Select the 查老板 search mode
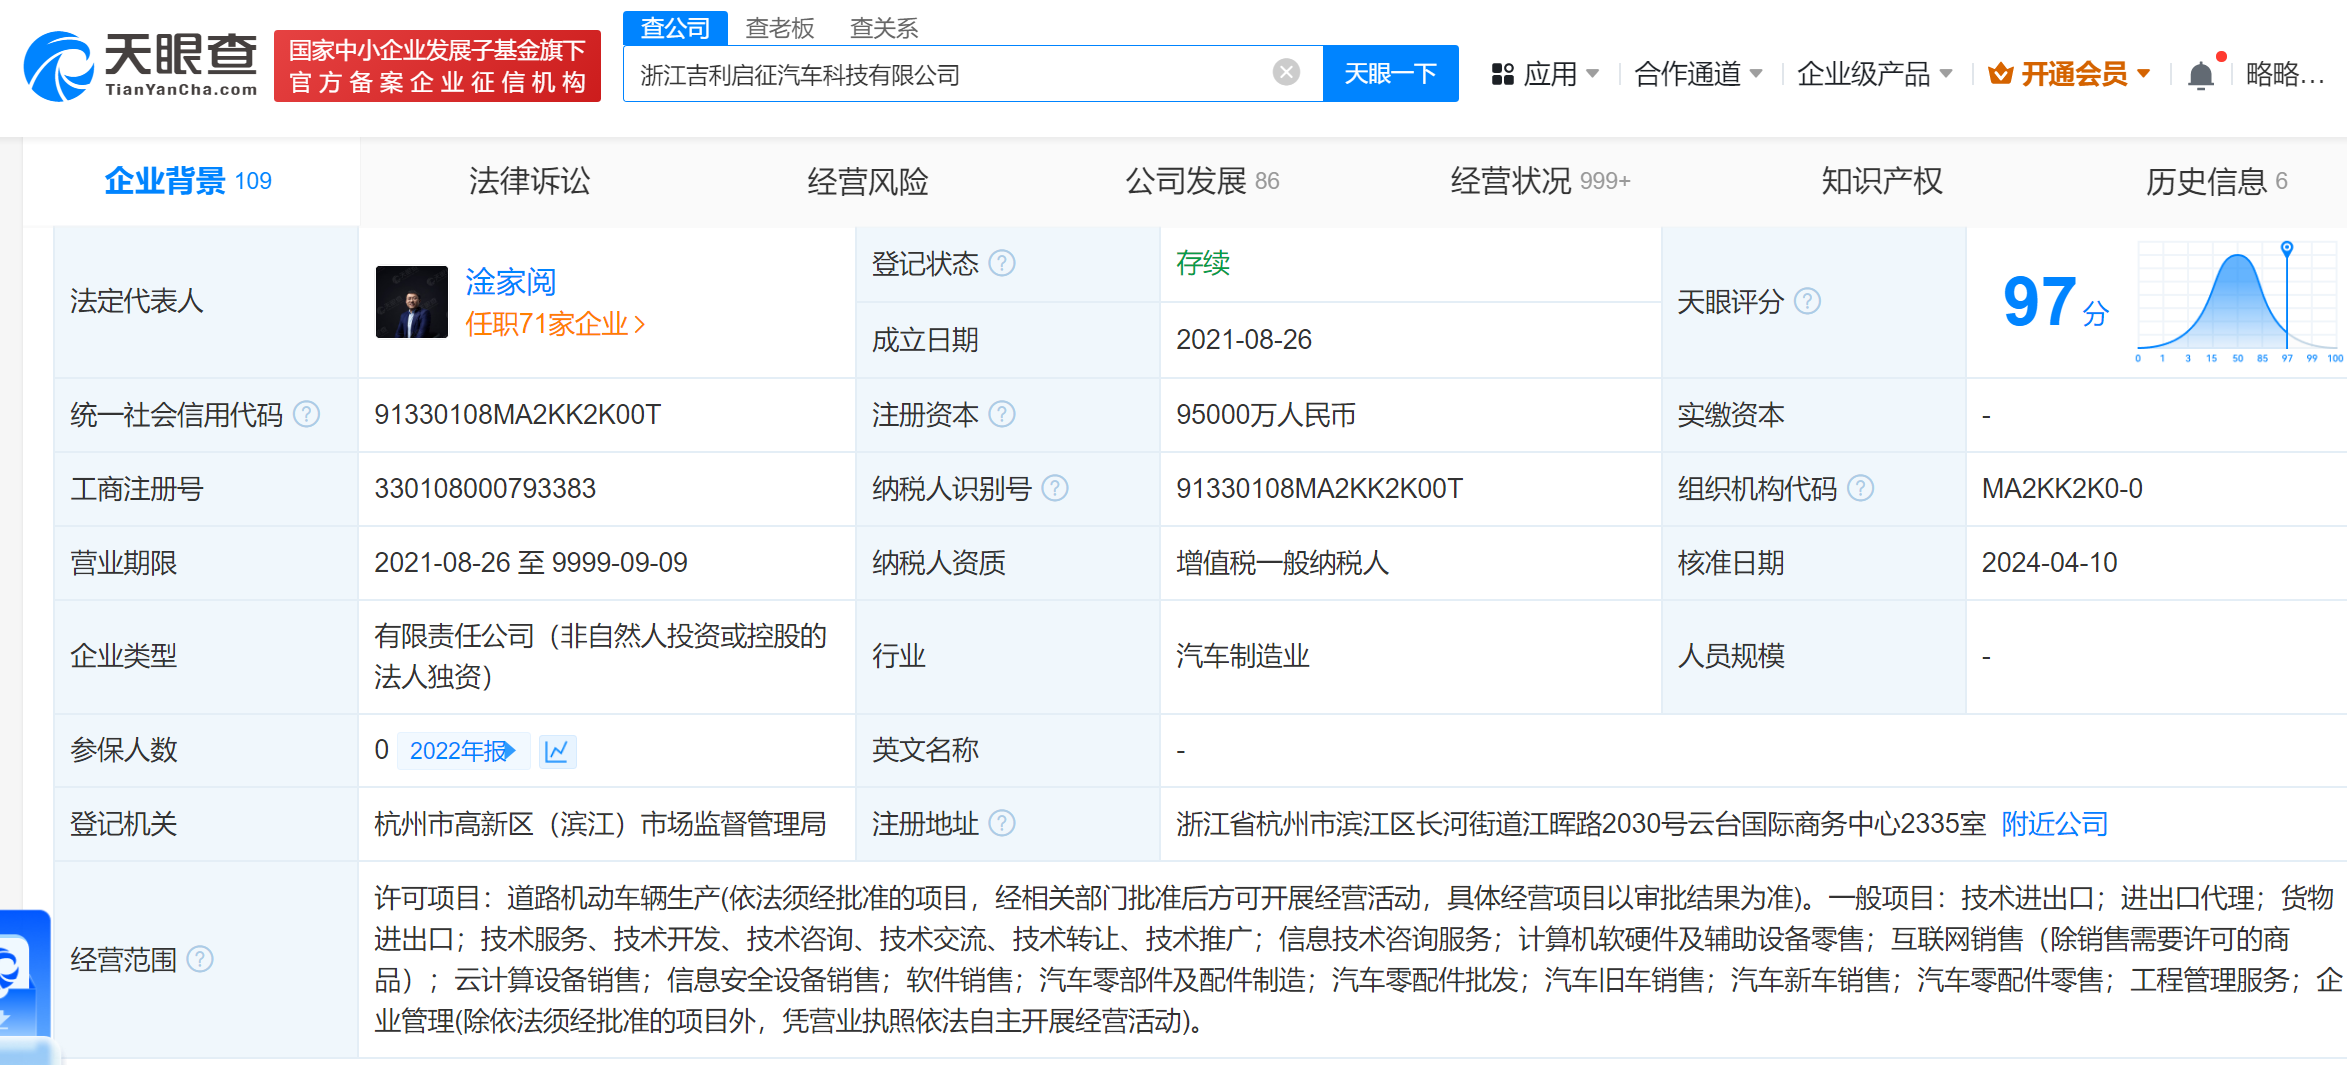This screenshot has width=2347, height=1065. [x=780, y=28]
